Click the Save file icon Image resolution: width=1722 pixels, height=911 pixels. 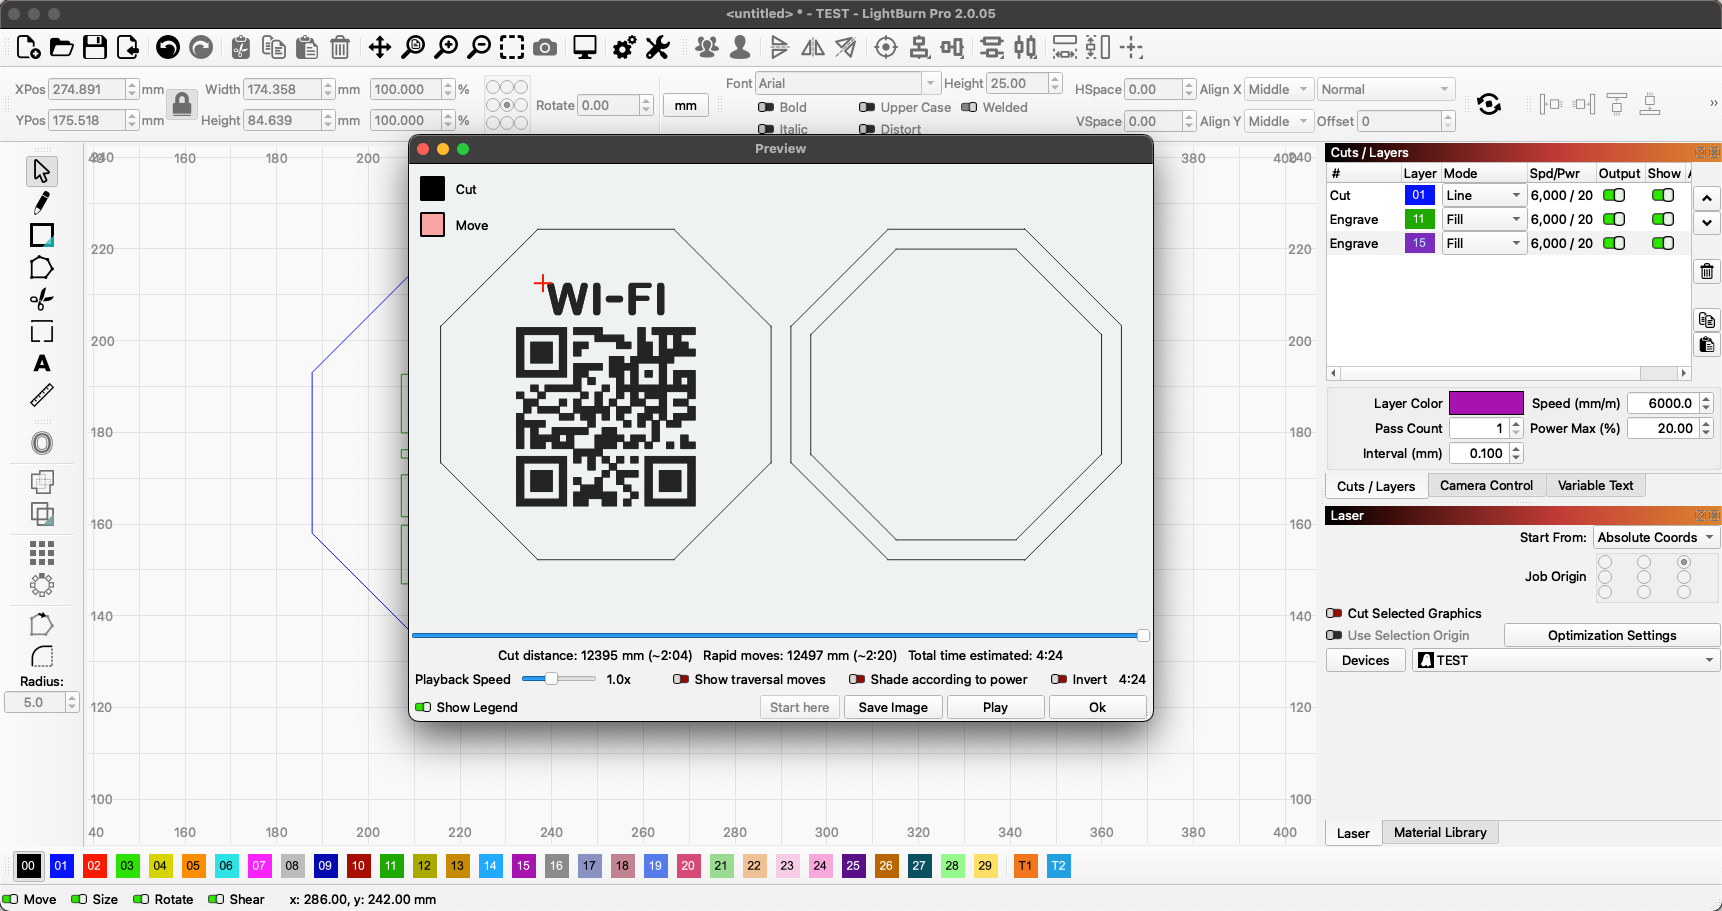[95, 47]
